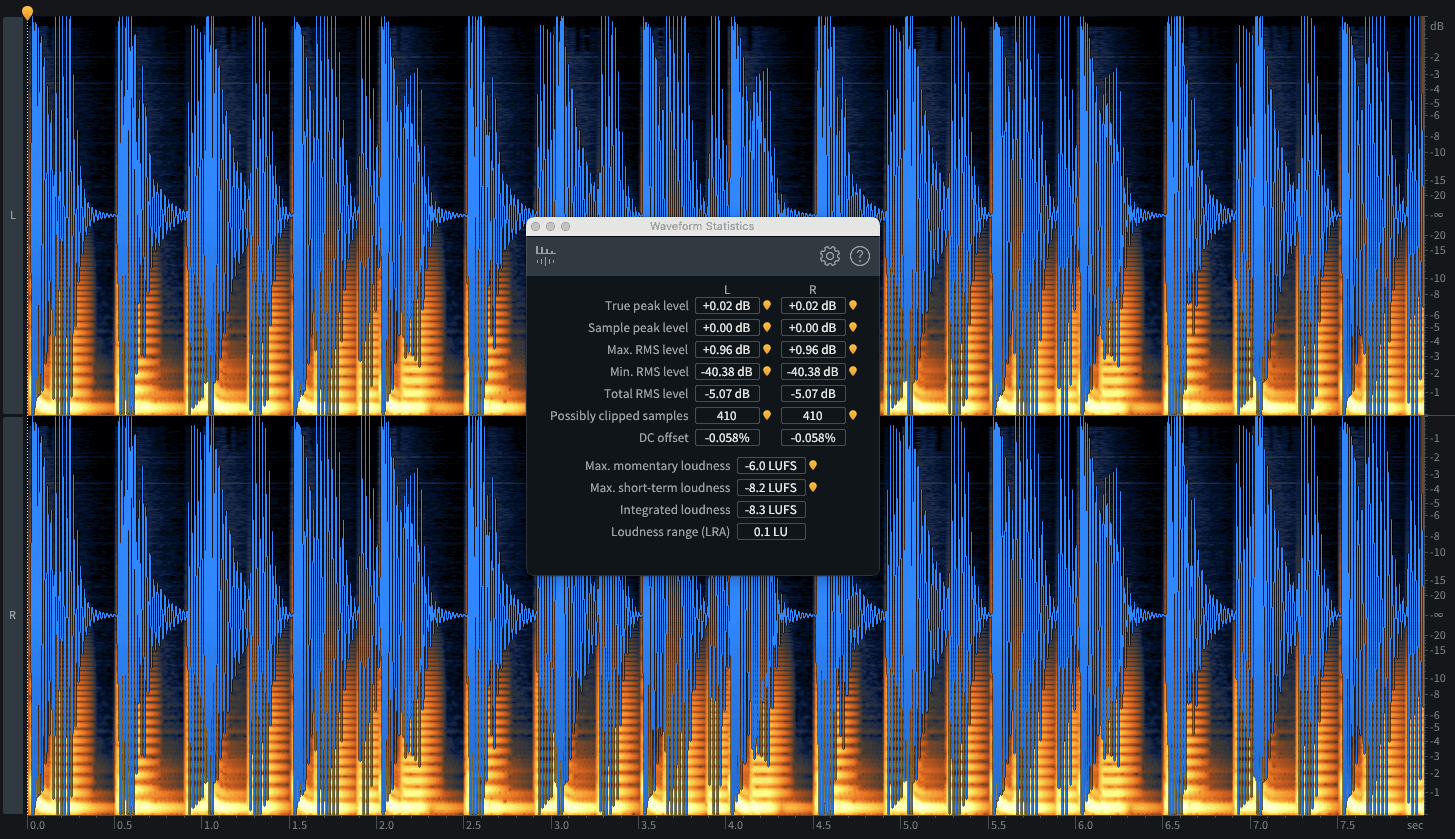Jump to left channel clipped samples marker

click(x=768, y=416)
